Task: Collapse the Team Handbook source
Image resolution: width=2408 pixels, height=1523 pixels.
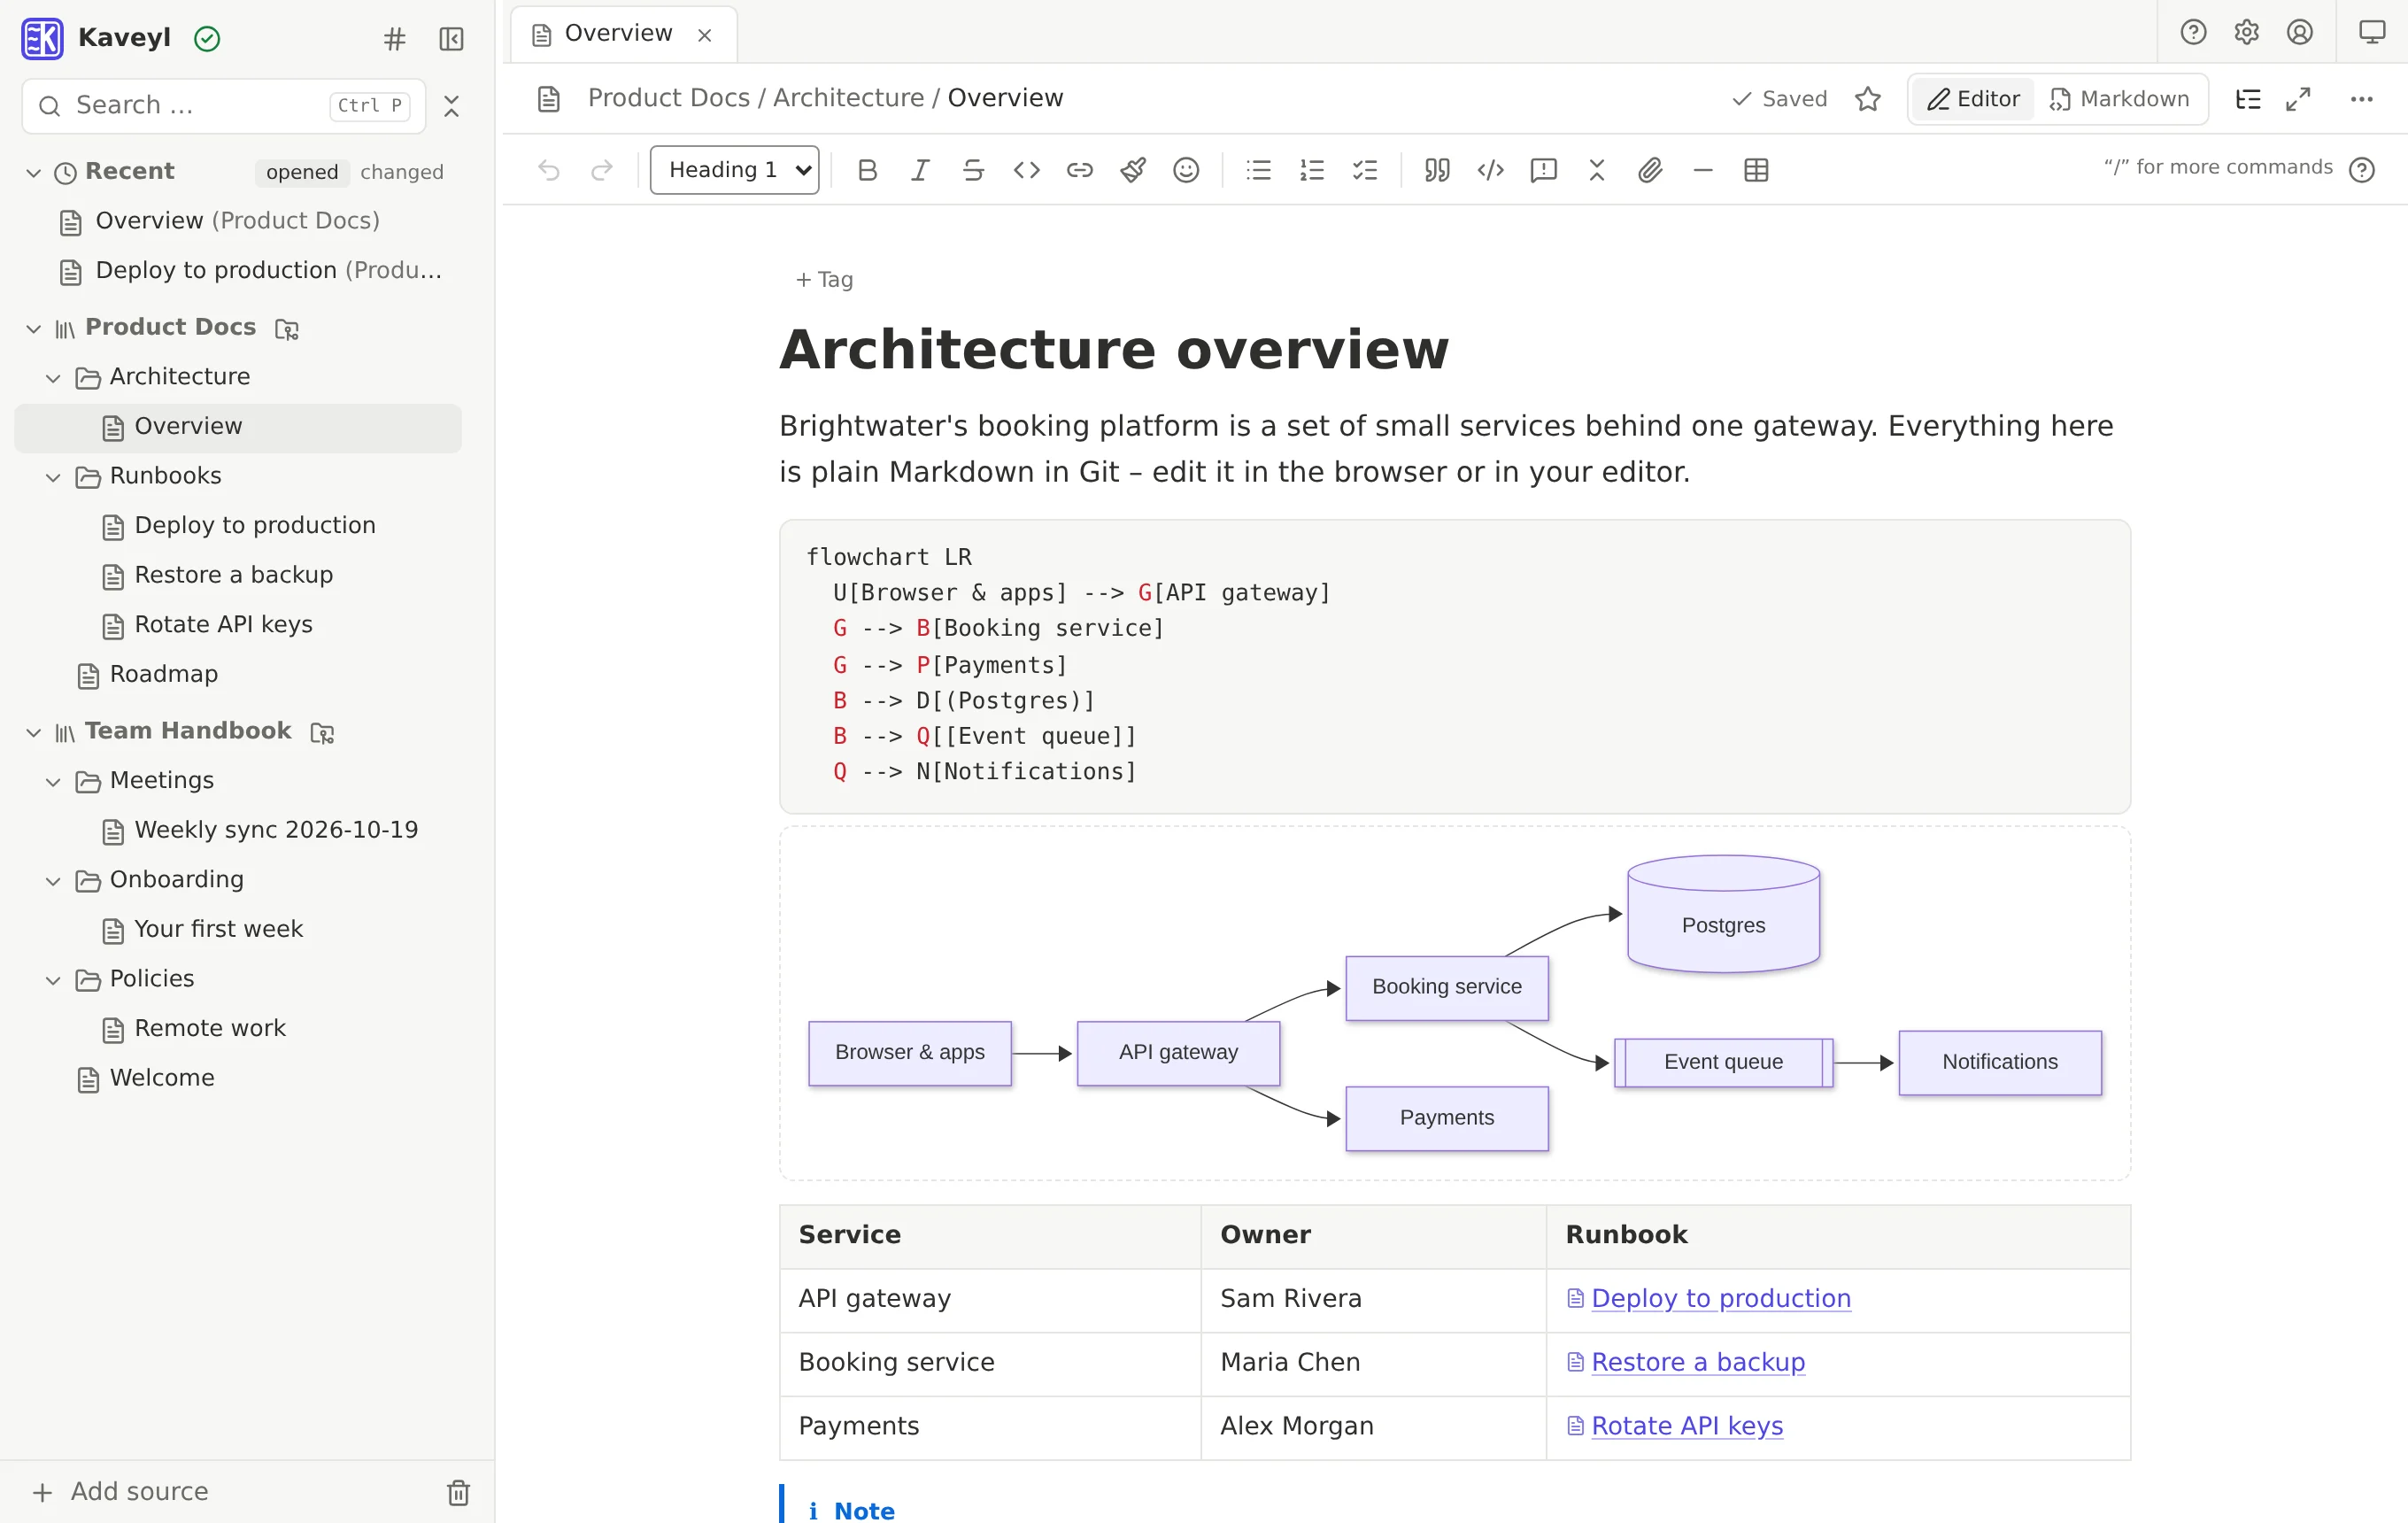Action: tap(34, 733)
